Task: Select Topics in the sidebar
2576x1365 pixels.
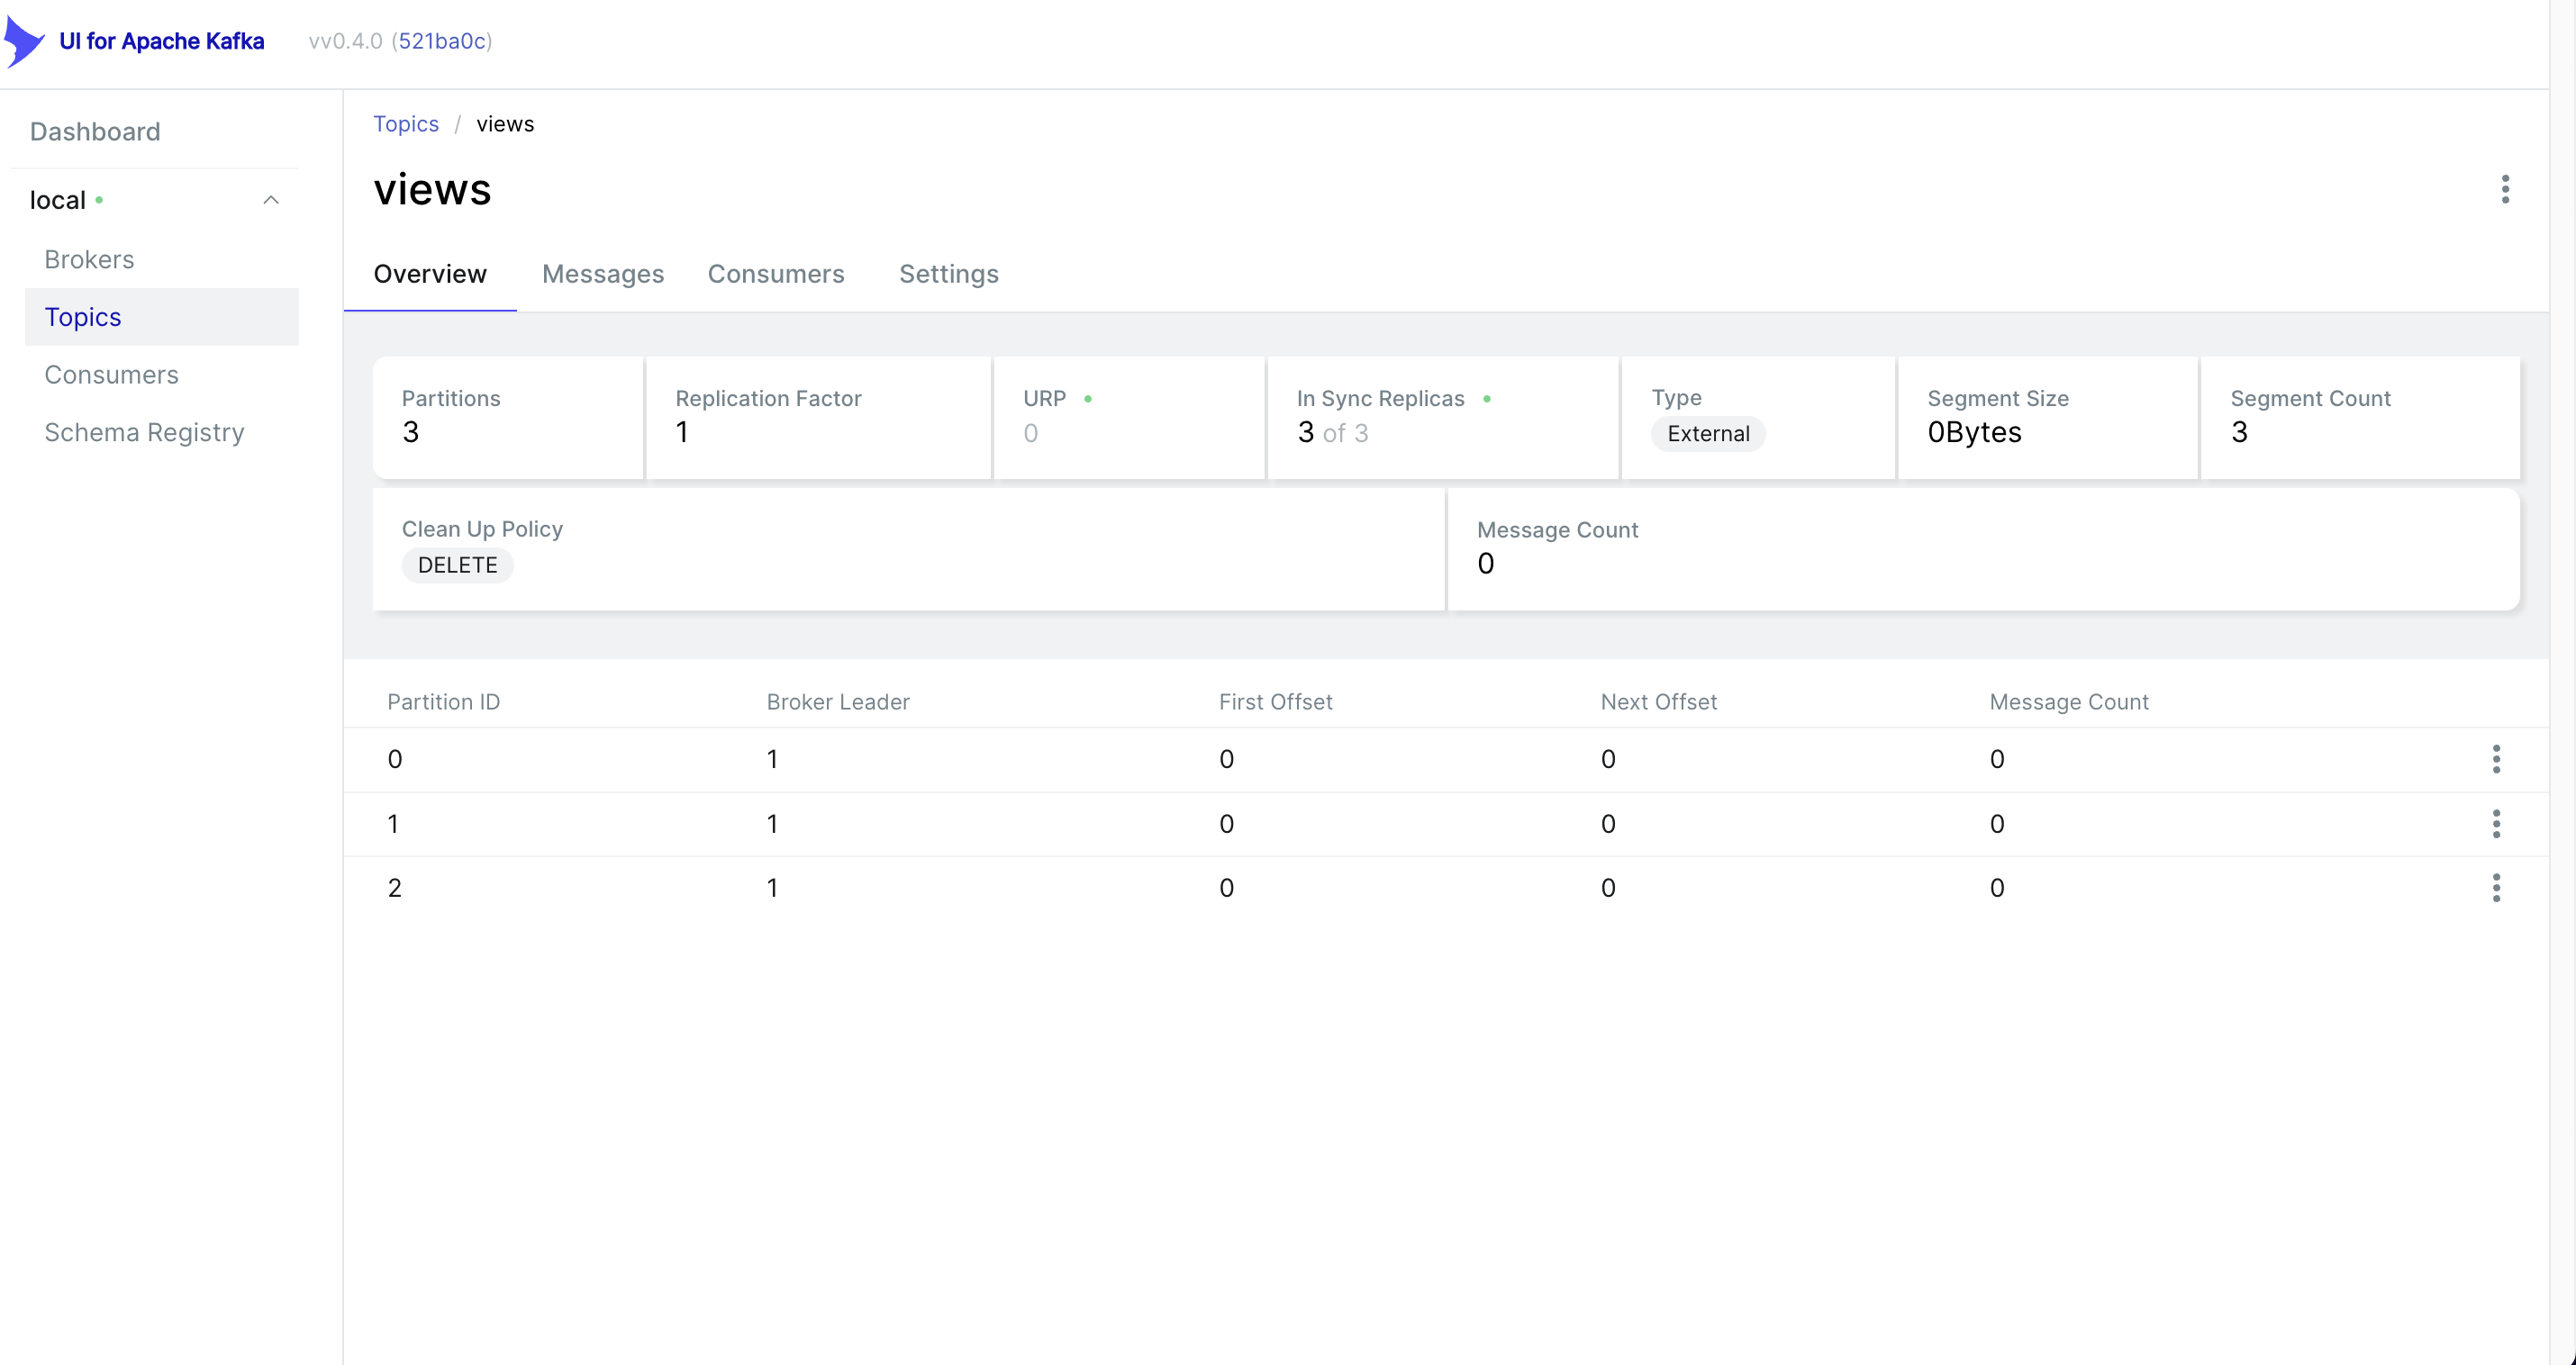Action: pos(83,317)
